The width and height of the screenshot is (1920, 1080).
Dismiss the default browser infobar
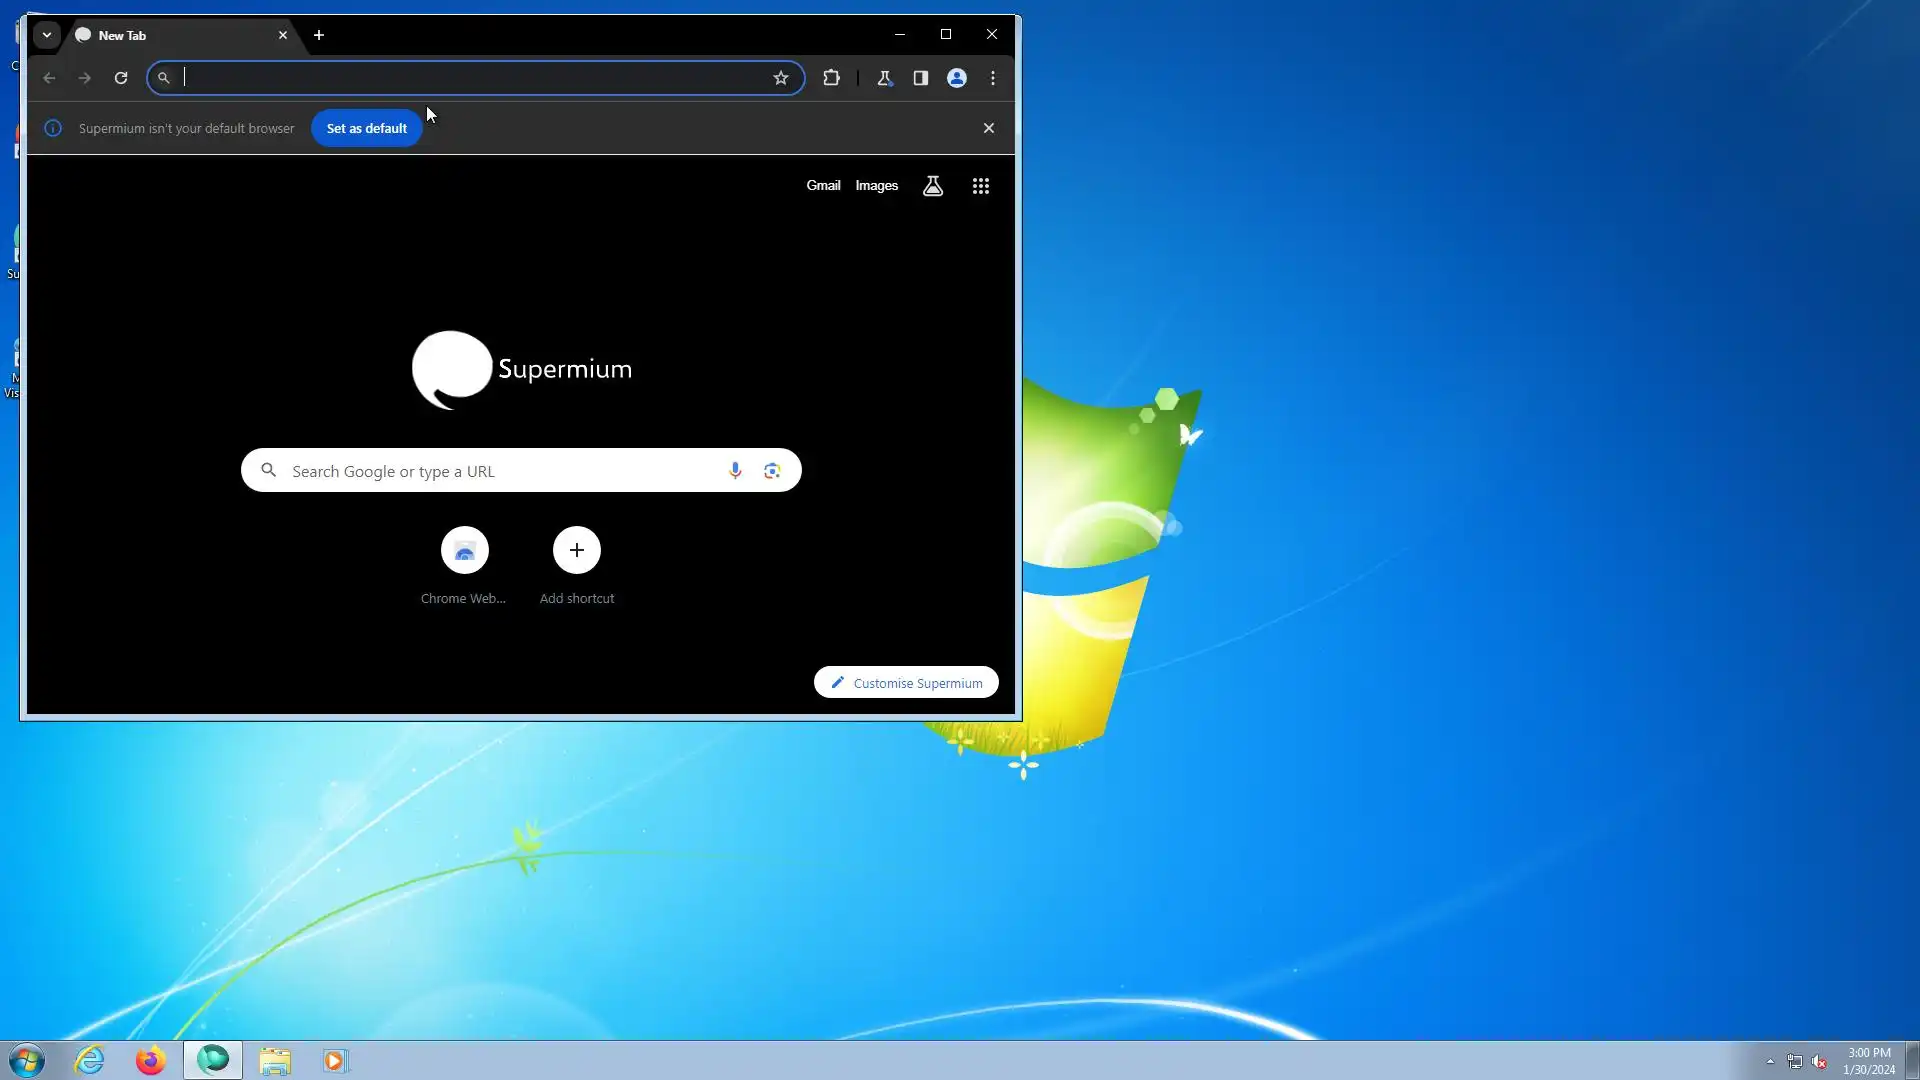(989, 128)
